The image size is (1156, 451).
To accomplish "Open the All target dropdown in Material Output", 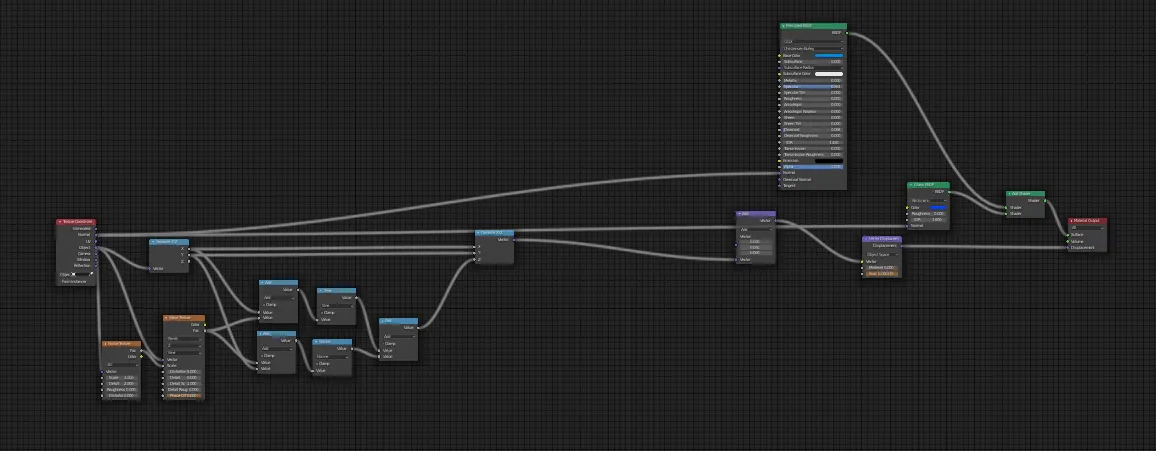I will 1087,228.
